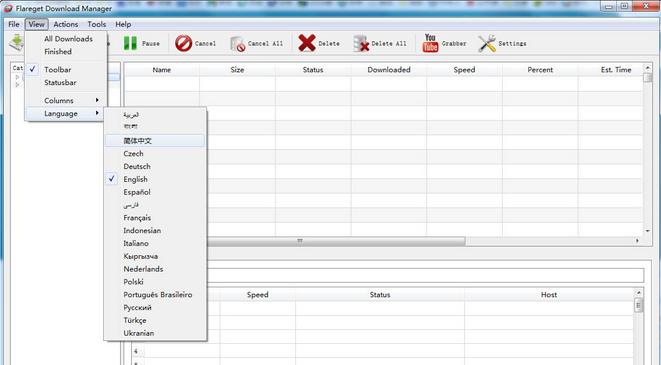Open the Help menu
Viewport: 661px width, 365px height.
pos(123,24)
